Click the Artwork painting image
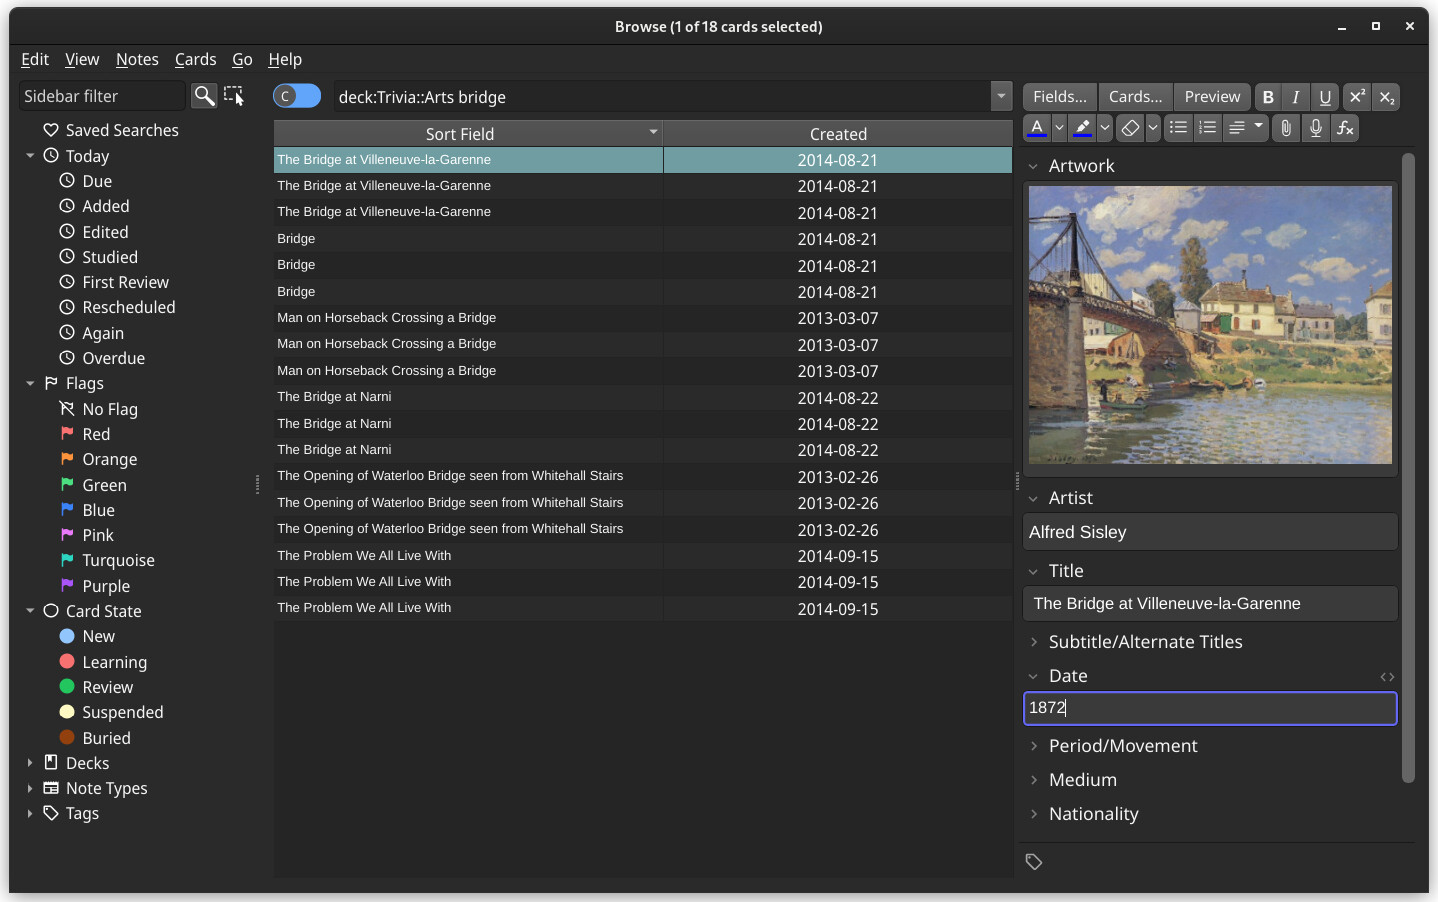Screen dimensions: 1438x902 click(x=1210, y=325)
